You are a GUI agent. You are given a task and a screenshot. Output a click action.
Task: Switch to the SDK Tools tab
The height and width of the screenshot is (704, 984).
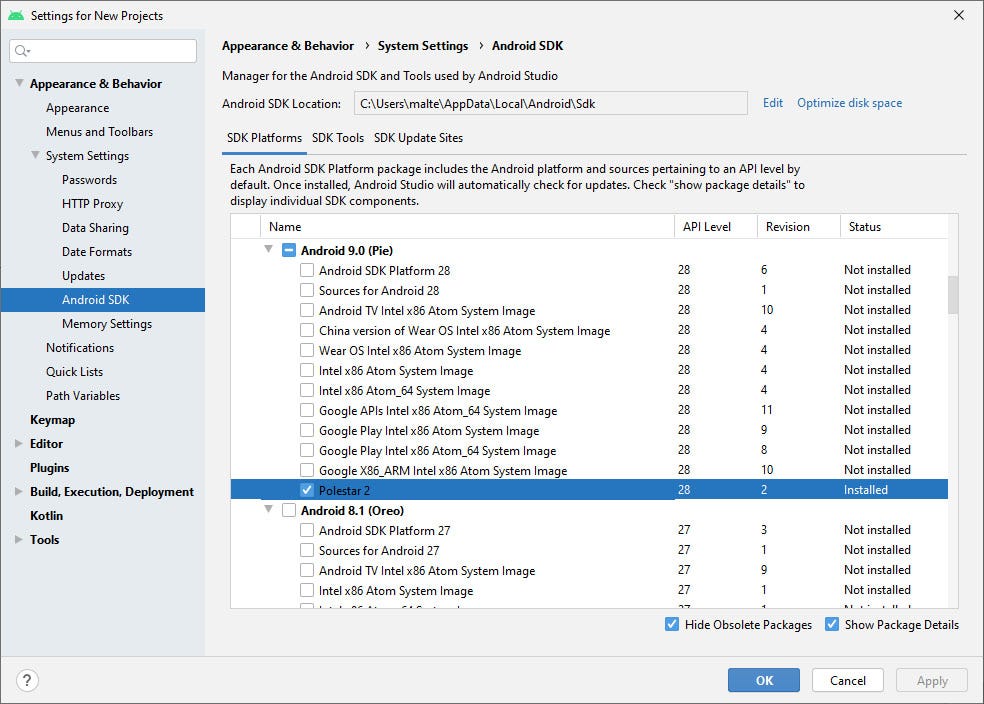(x=338, y=138)
